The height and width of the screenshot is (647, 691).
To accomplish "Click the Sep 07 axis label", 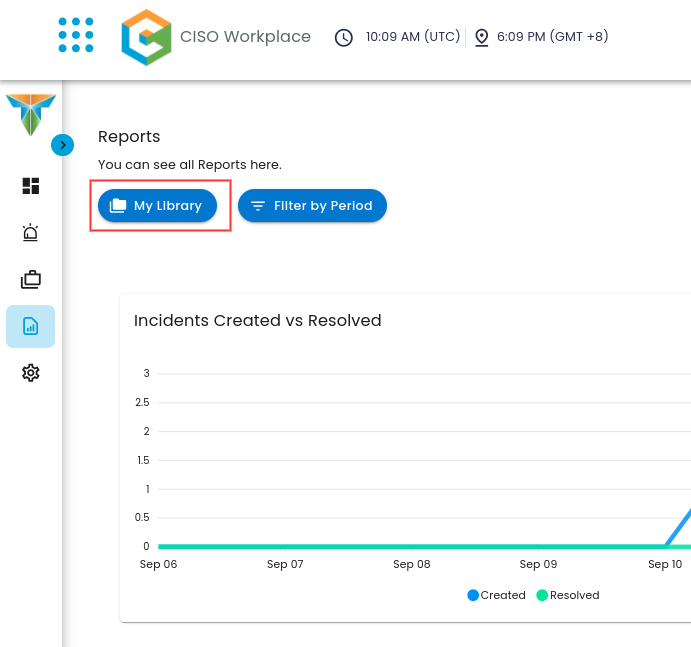I will coord(285,564).
